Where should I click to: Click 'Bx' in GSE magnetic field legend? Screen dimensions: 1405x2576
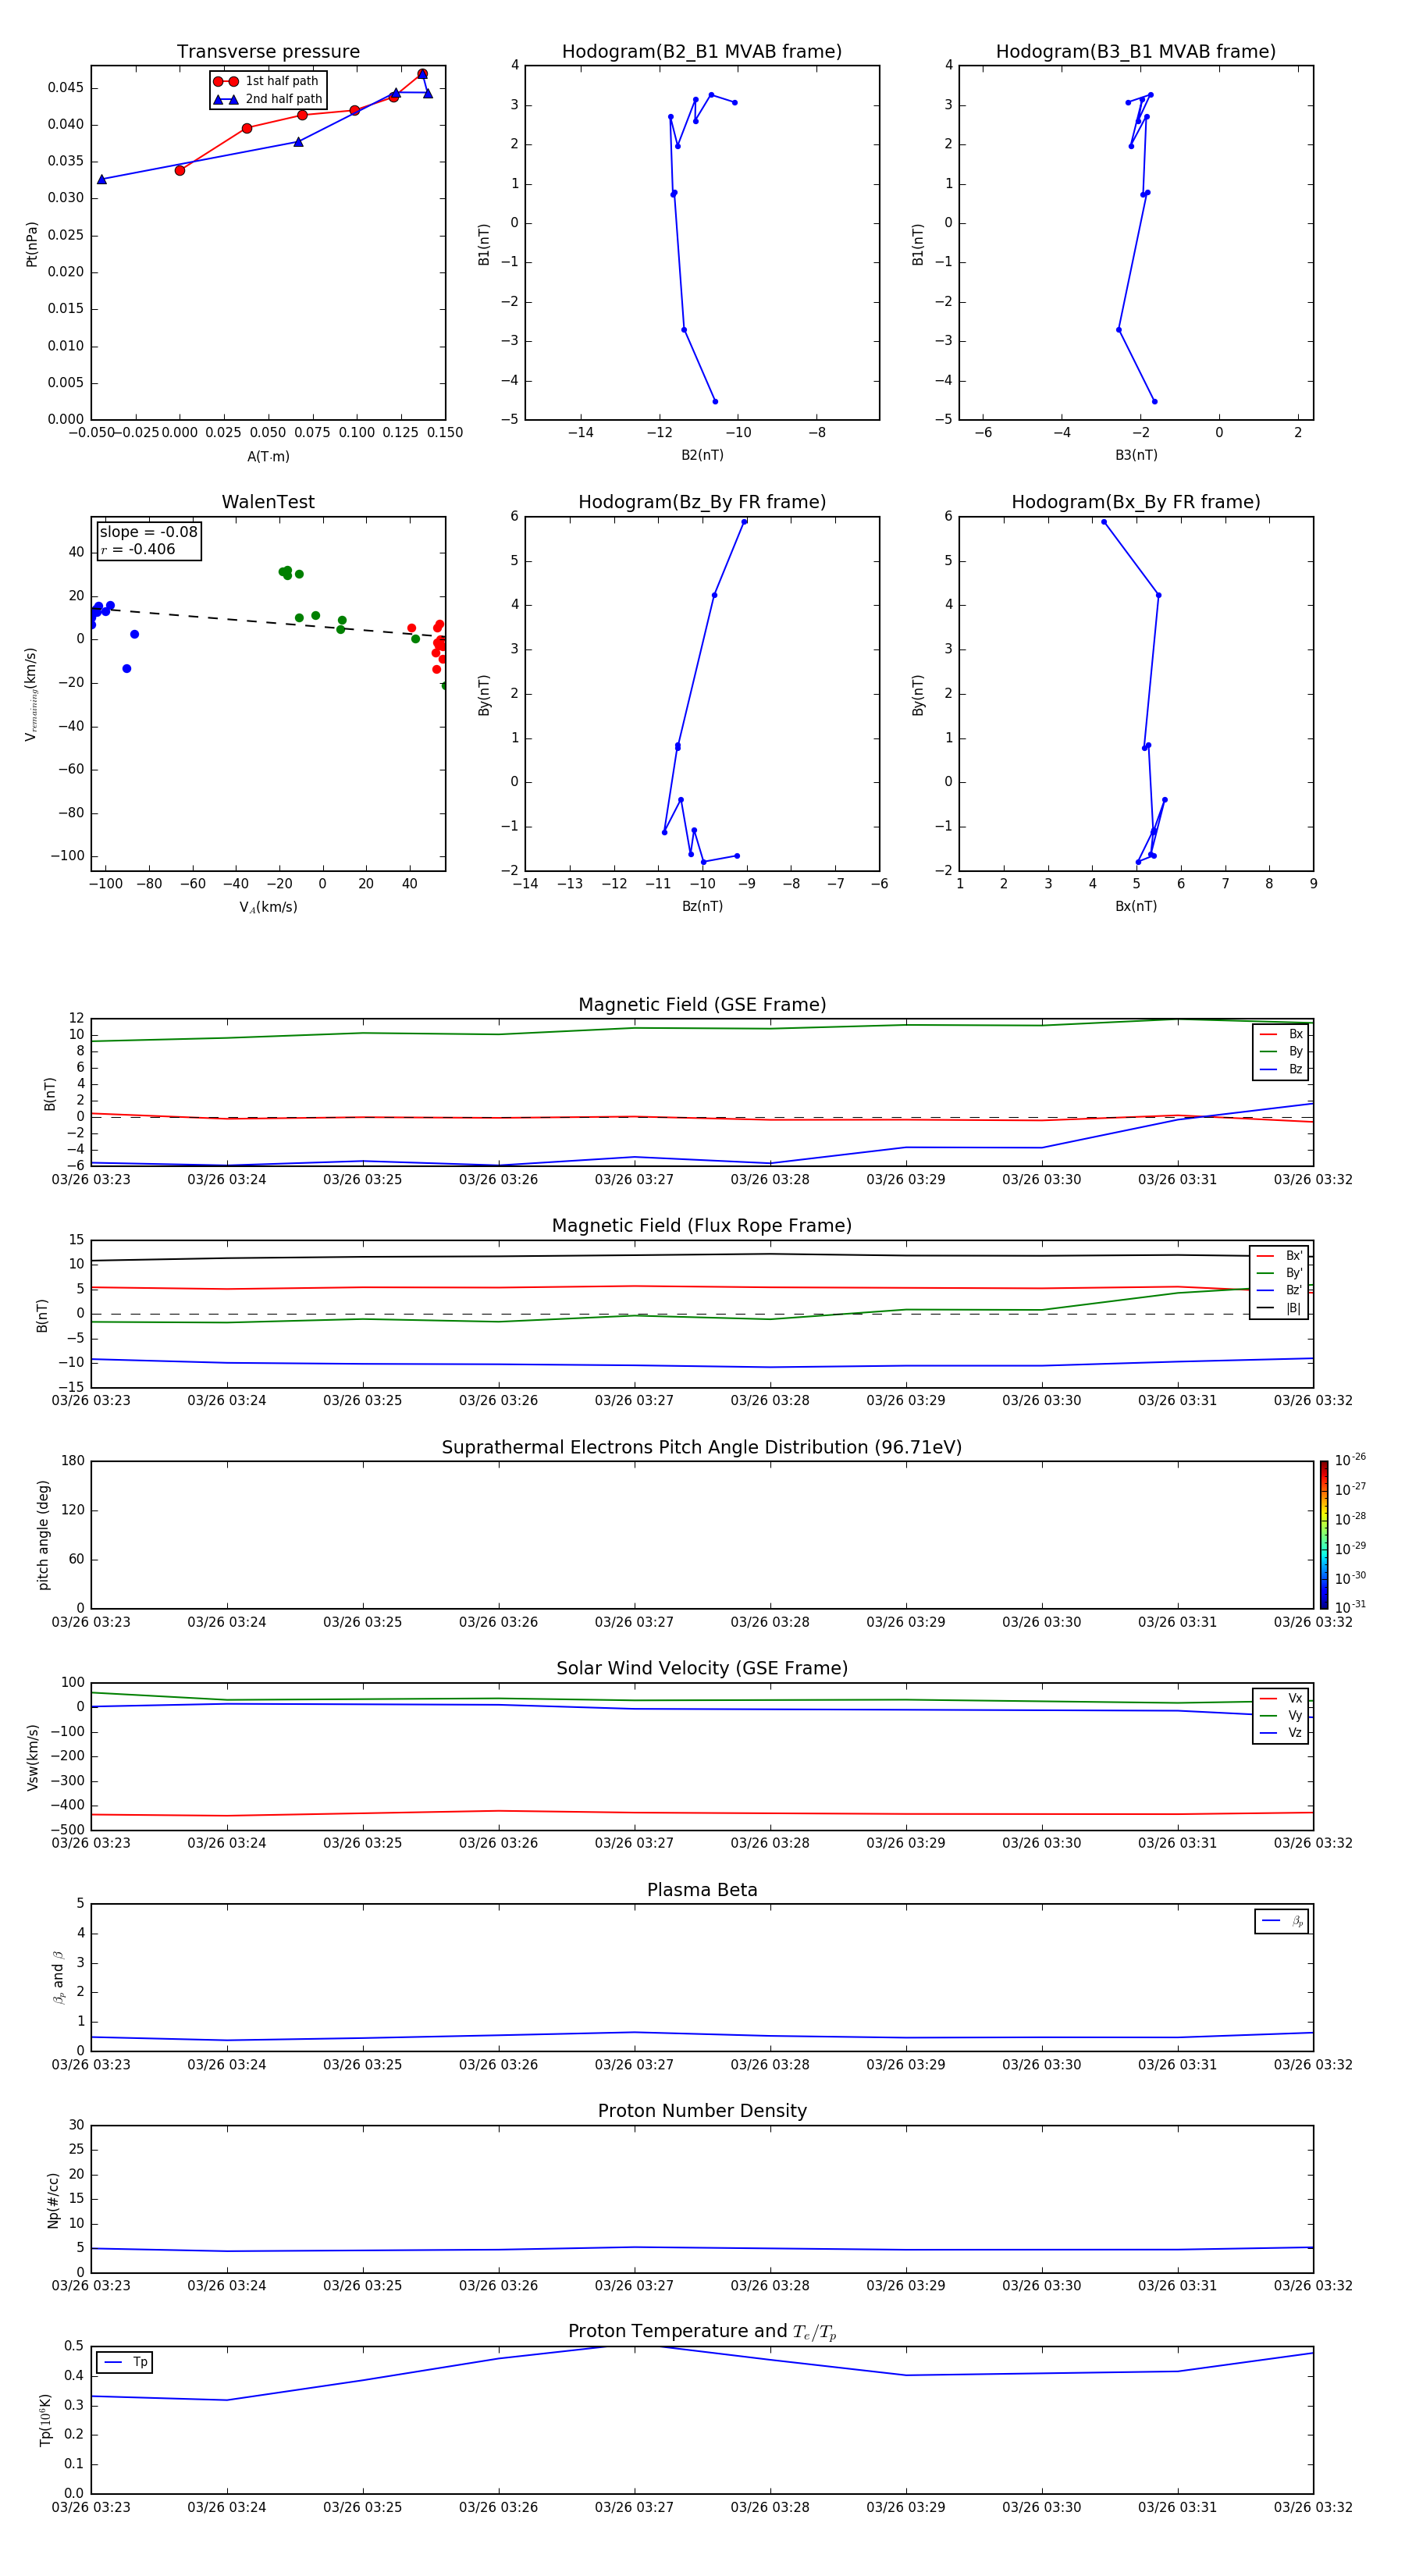pyautogui.click(x=1282, y=1034)
